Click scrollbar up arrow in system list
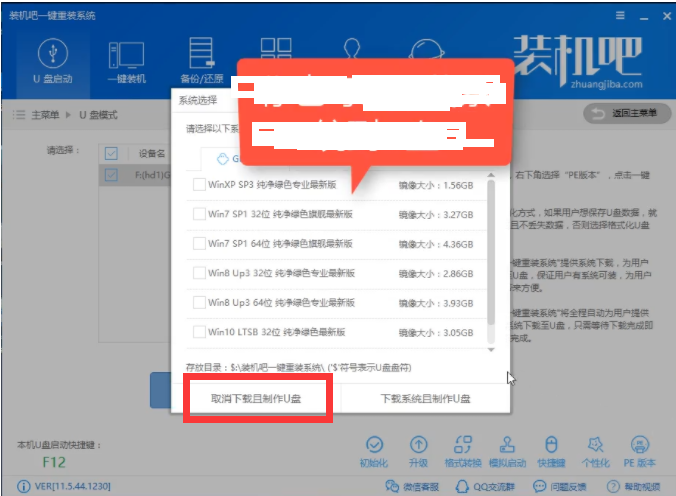This screenshot has height=496, width=676. pyautogui.click(x=491, y=175)
